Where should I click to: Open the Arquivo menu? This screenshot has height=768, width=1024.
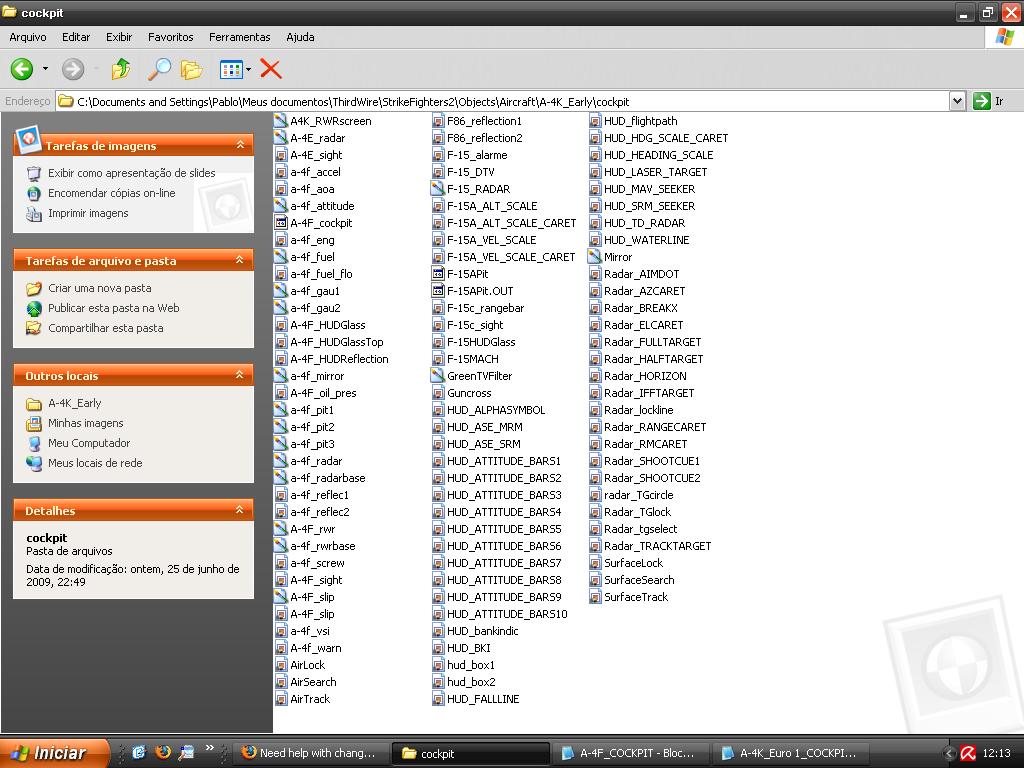(27, 37)
